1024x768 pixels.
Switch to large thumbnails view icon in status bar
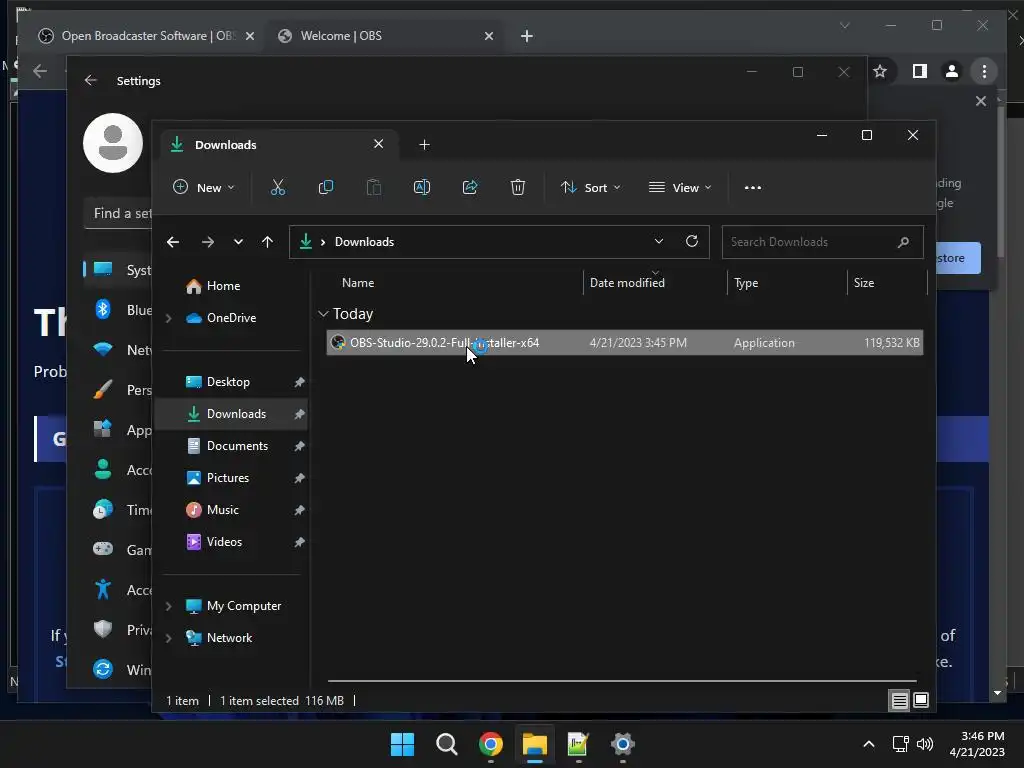(x=921, y=701)
